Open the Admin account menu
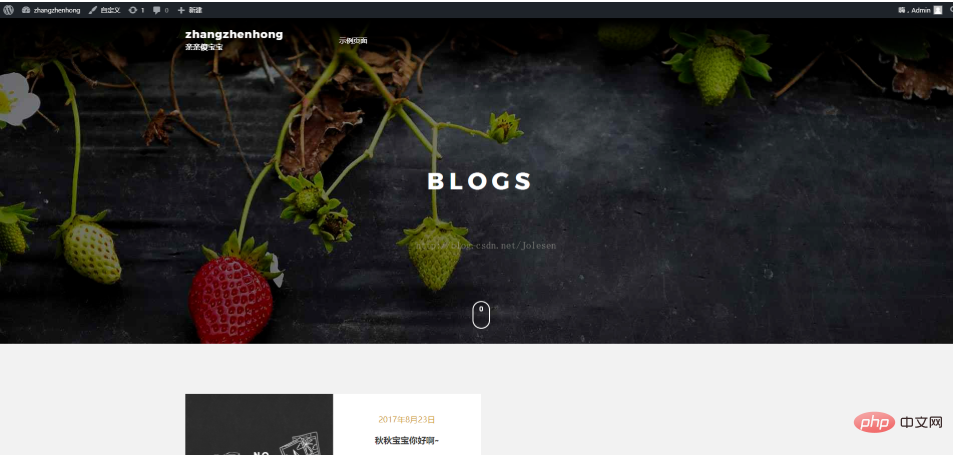 click(x=920, y=10)
